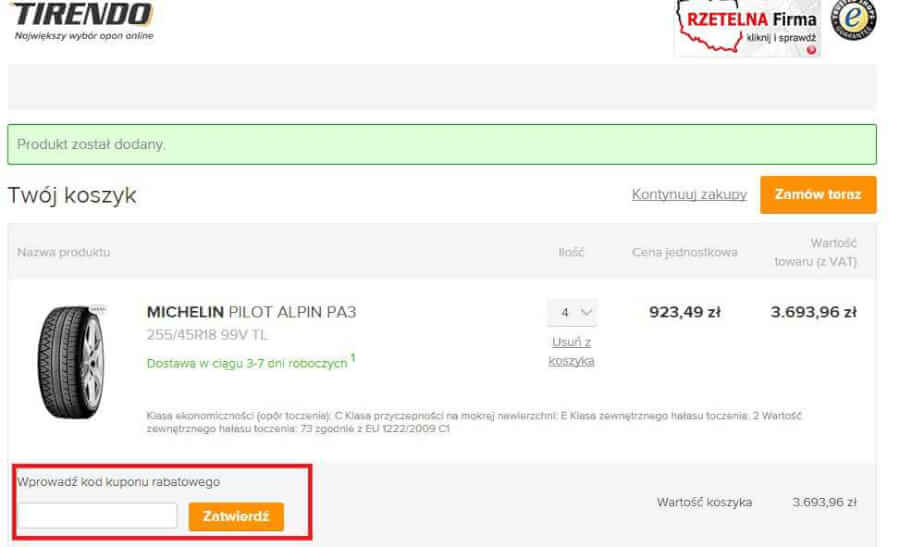Viewport: 900px width, 547px height.
Task: Click the chevron arrow in quantity selector
Action: [x=586, y=312]
